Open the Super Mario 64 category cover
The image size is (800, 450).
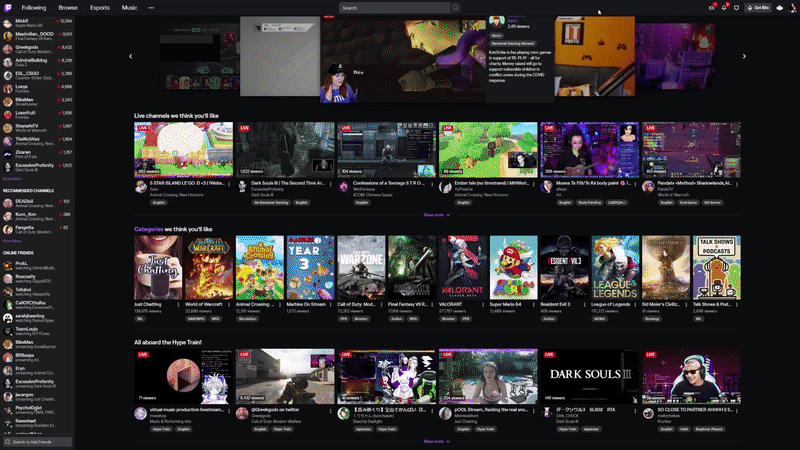(513, 267)
